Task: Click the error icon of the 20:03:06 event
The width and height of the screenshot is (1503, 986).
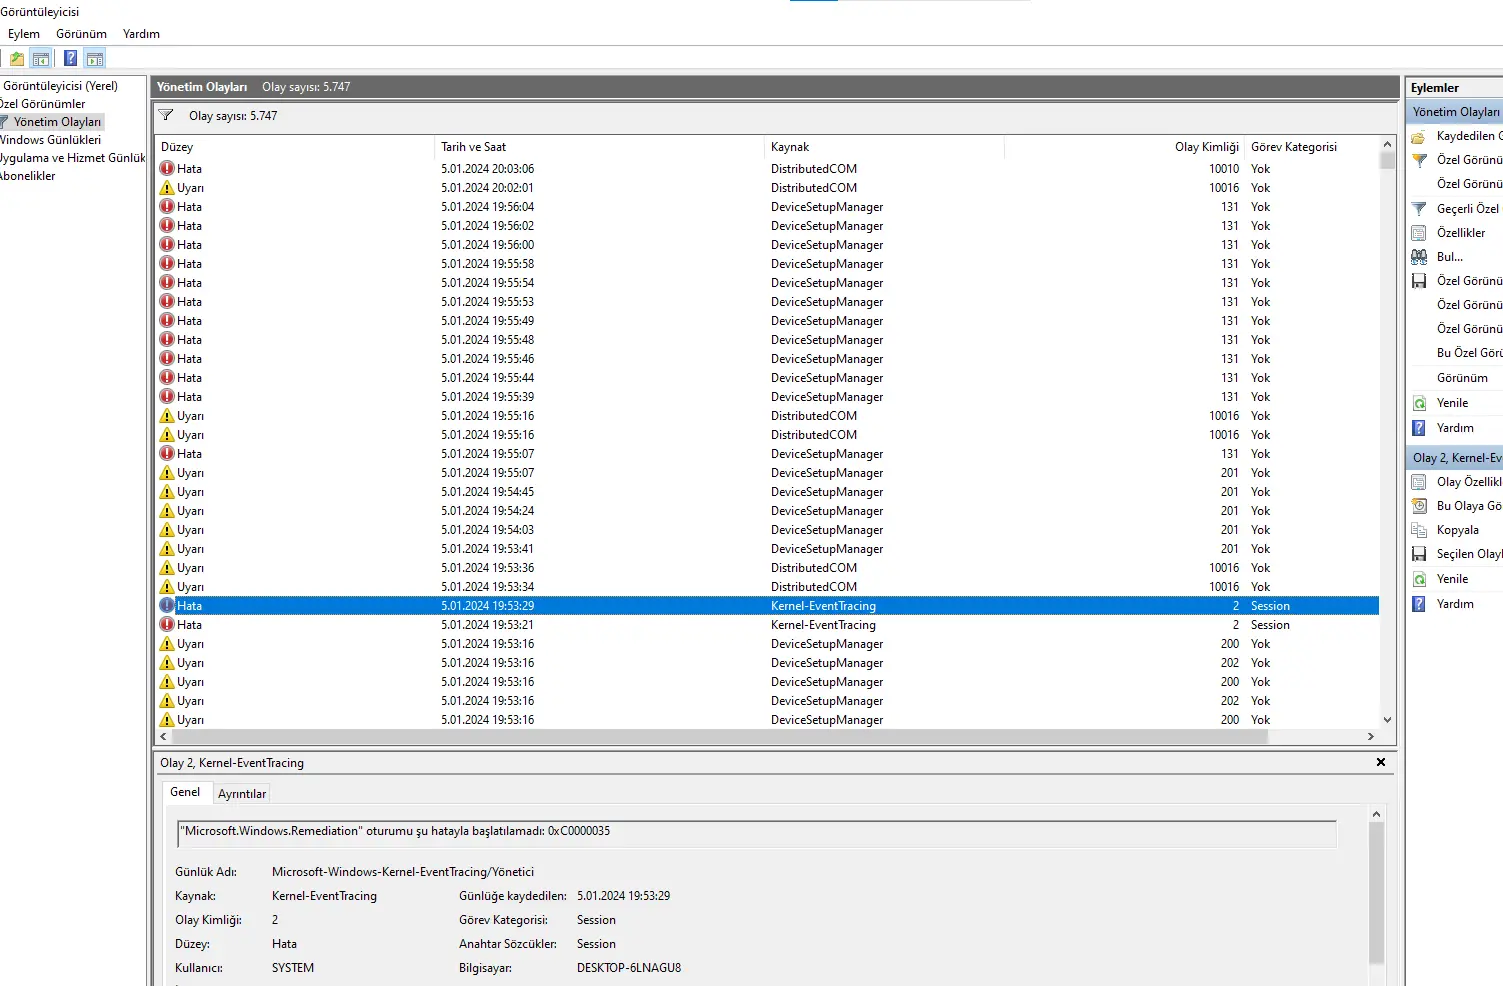Action: click(167, 168)
